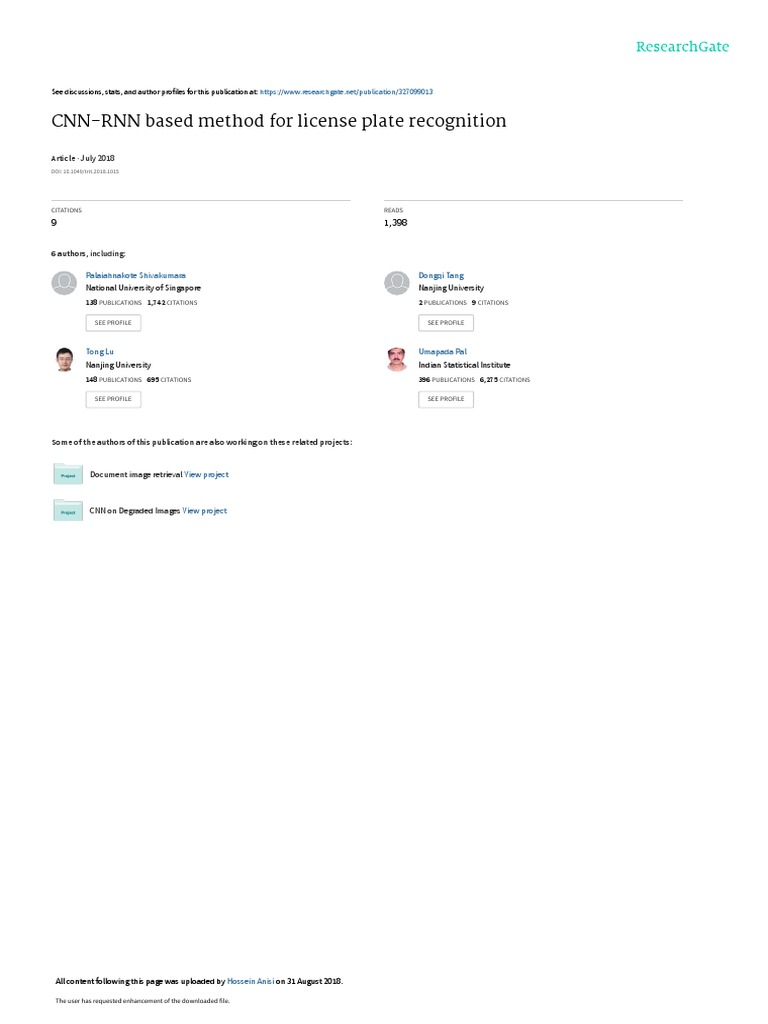
Task: Open View project link for Document image retrieval
Action: click(x=206, y=475)
